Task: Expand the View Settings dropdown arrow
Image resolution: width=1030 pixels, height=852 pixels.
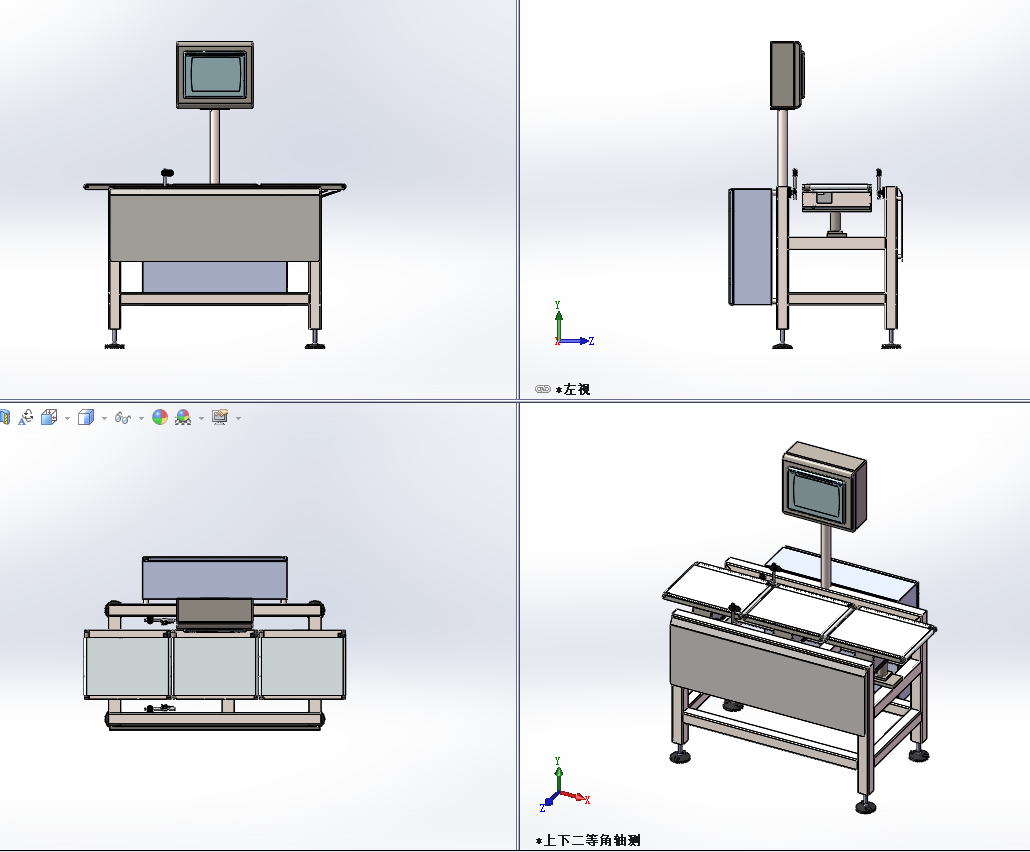Action: [x=238, y=418]
